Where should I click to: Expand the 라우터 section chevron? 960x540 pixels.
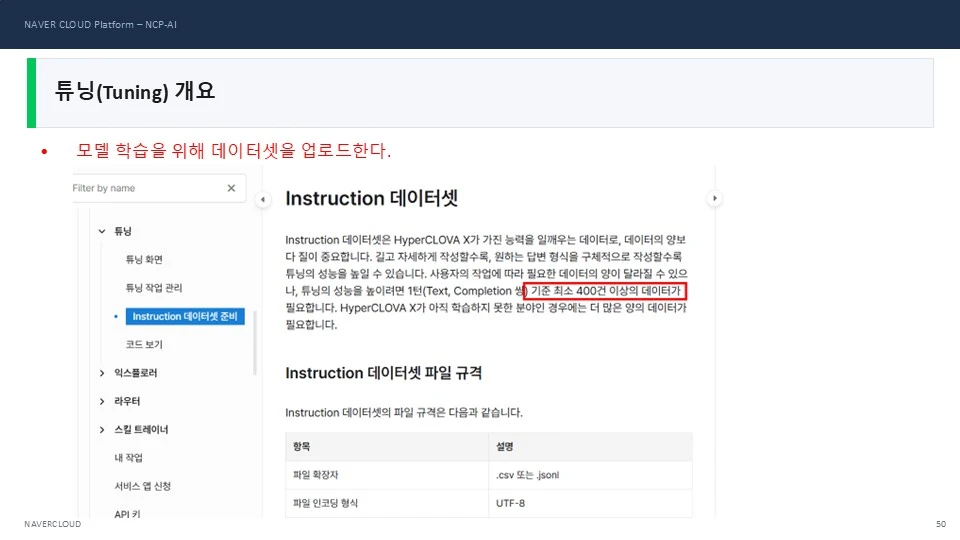point(102,401)
